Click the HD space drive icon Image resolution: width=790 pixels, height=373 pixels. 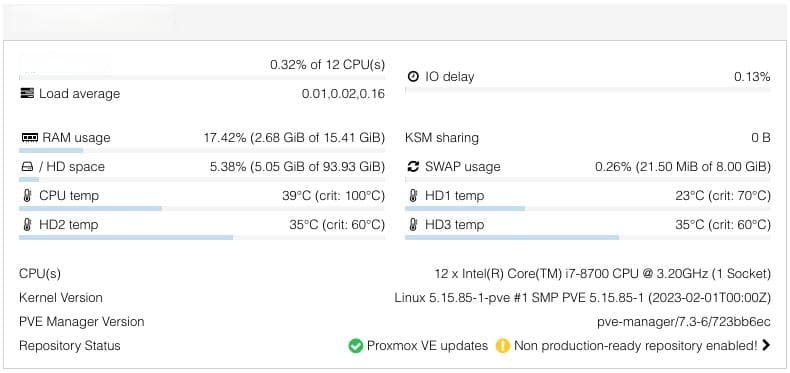click(27, 167)
